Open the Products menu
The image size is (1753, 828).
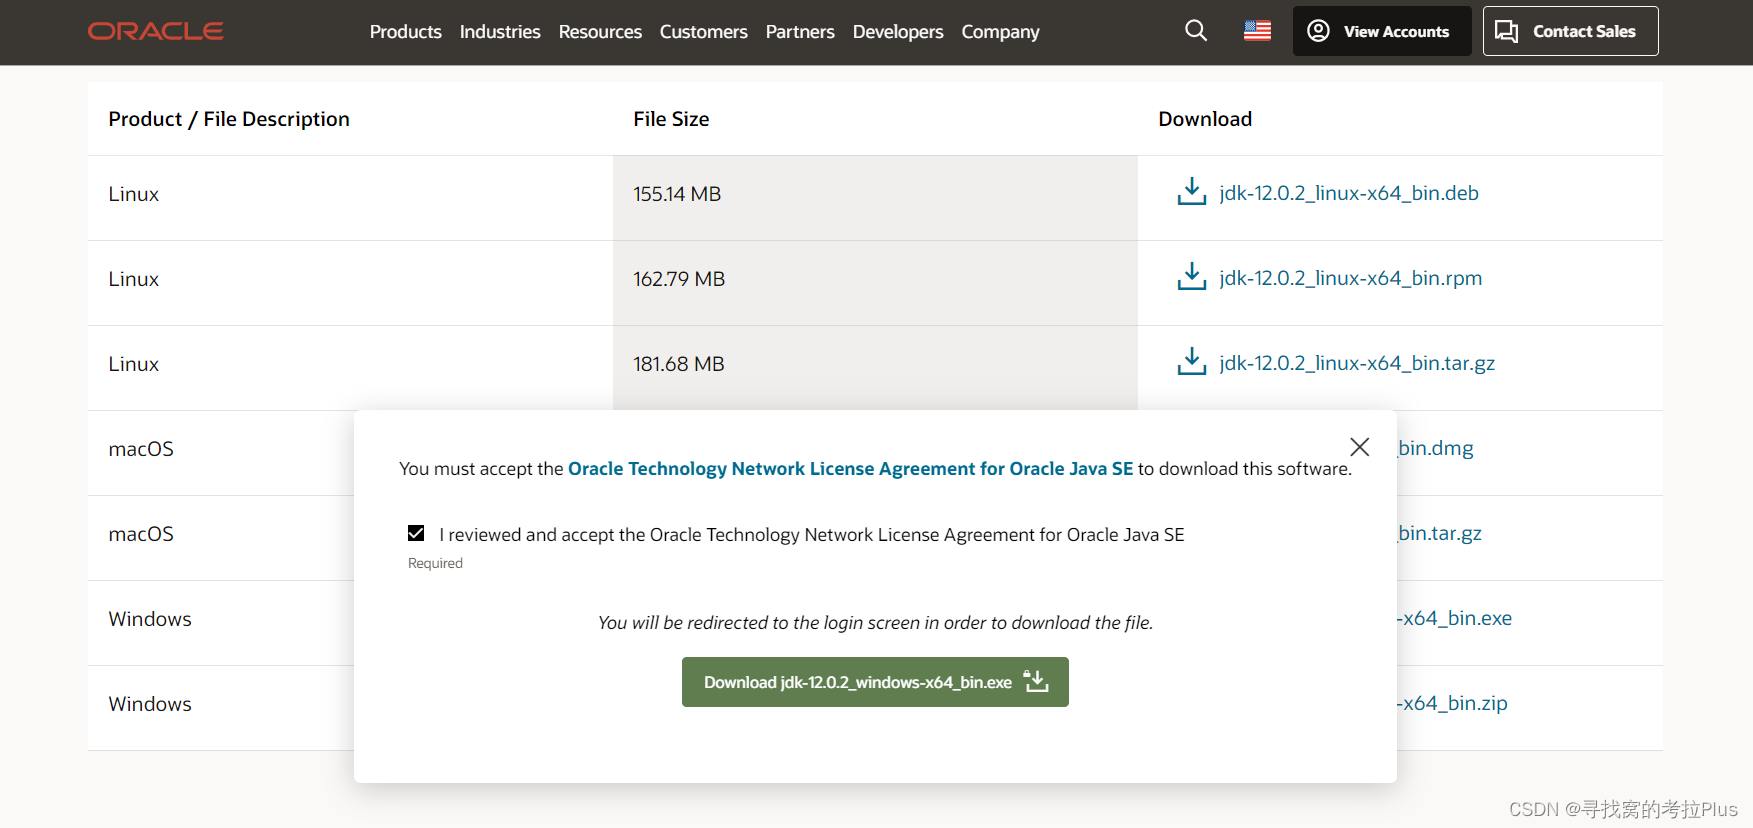click(405, 32)
